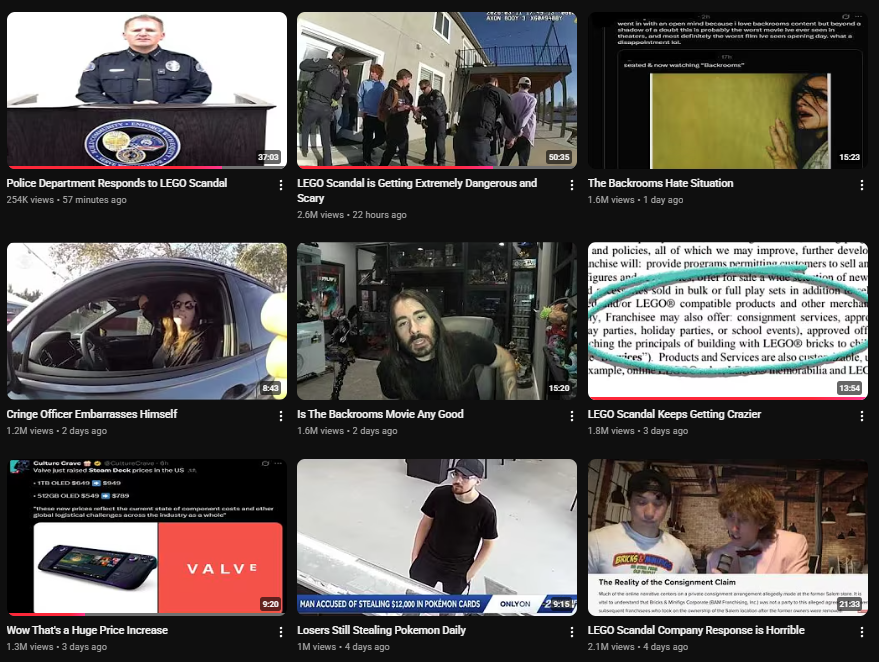Open 'LEGO Scandal Keeps Getting Crazier' title

(674, 414)
